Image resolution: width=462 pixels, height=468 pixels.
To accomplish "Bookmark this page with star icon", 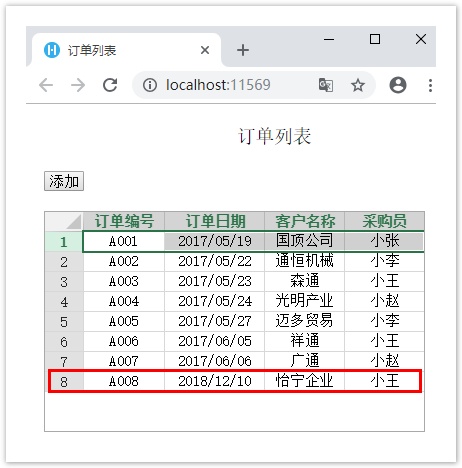I will [x=358, y=85].
